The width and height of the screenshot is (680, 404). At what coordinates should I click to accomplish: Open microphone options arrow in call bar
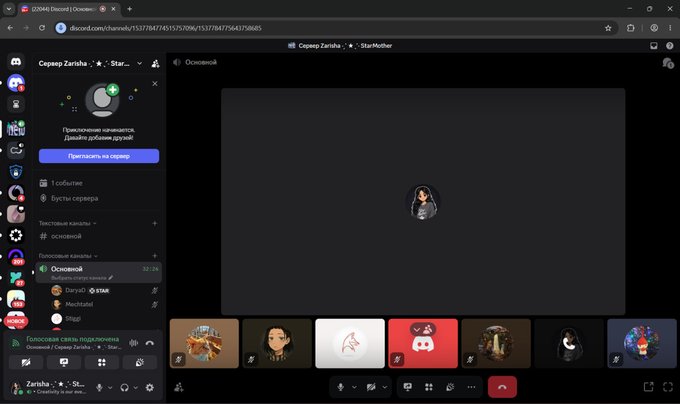(x=354, y=387)
